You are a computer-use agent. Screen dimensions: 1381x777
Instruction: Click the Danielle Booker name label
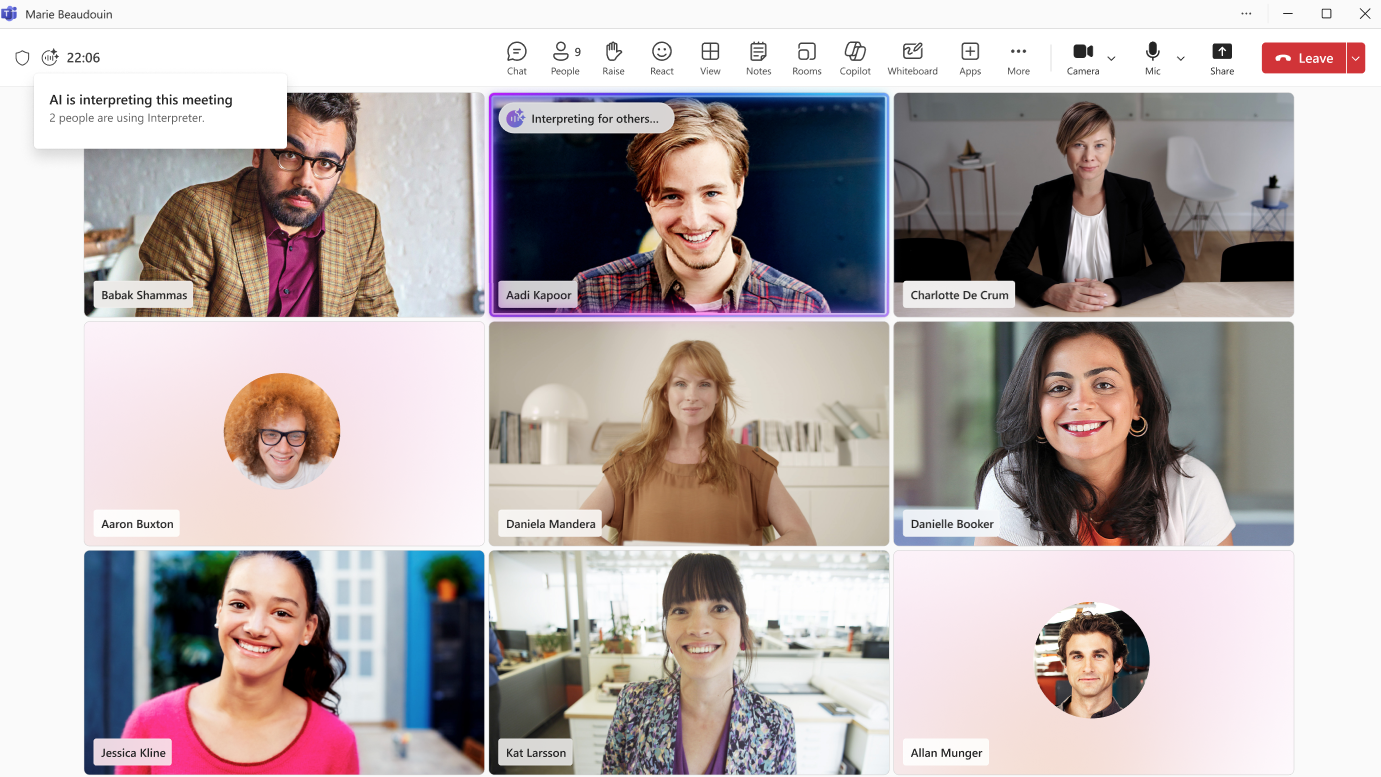(x=952, y=523)
